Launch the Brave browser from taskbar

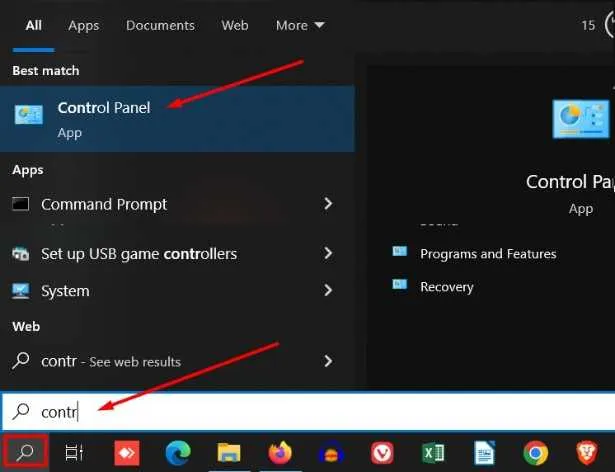click(x=587, y=452)
